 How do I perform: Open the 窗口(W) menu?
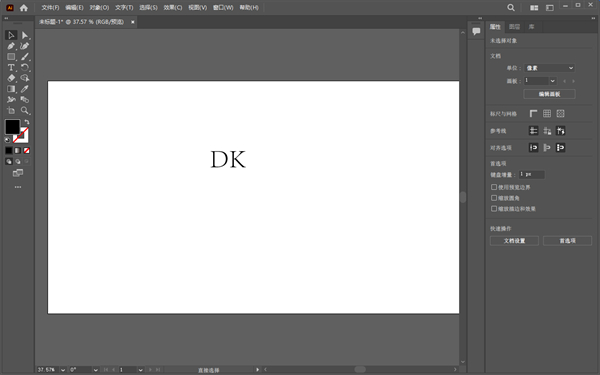pyautogui.click(x=223, y=8)
